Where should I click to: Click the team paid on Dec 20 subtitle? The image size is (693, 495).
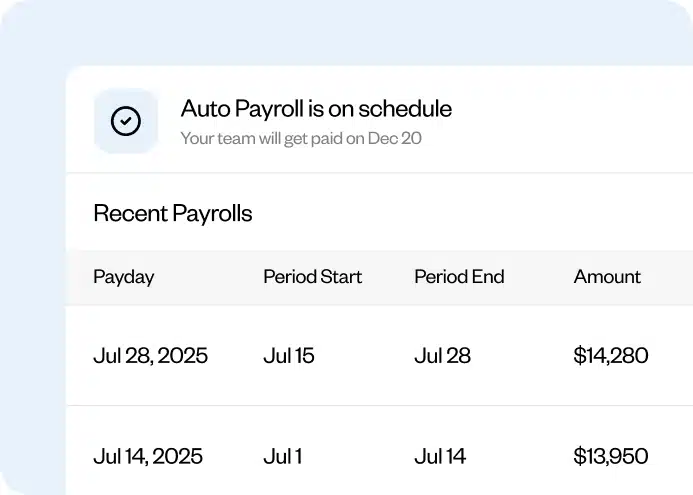pos(300,138)
